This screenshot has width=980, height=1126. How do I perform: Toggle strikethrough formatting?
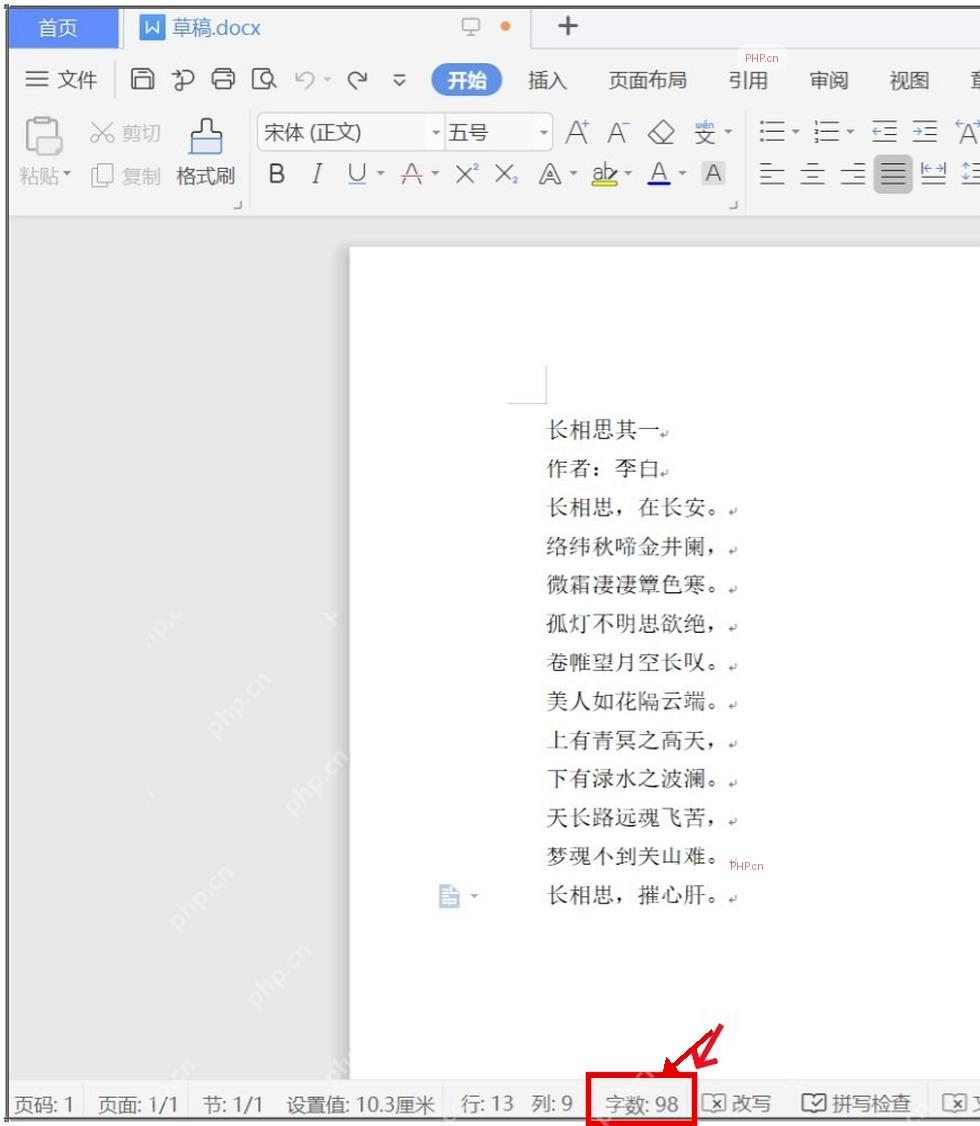(x=411, y=173)
